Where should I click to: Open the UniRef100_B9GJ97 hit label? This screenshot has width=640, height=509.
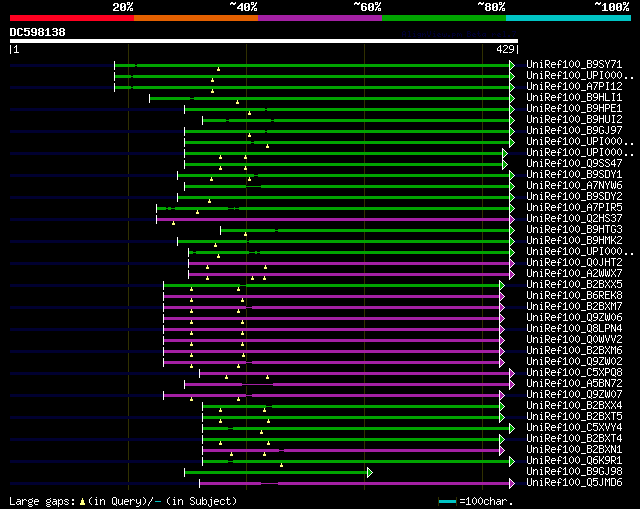(574, 131)
